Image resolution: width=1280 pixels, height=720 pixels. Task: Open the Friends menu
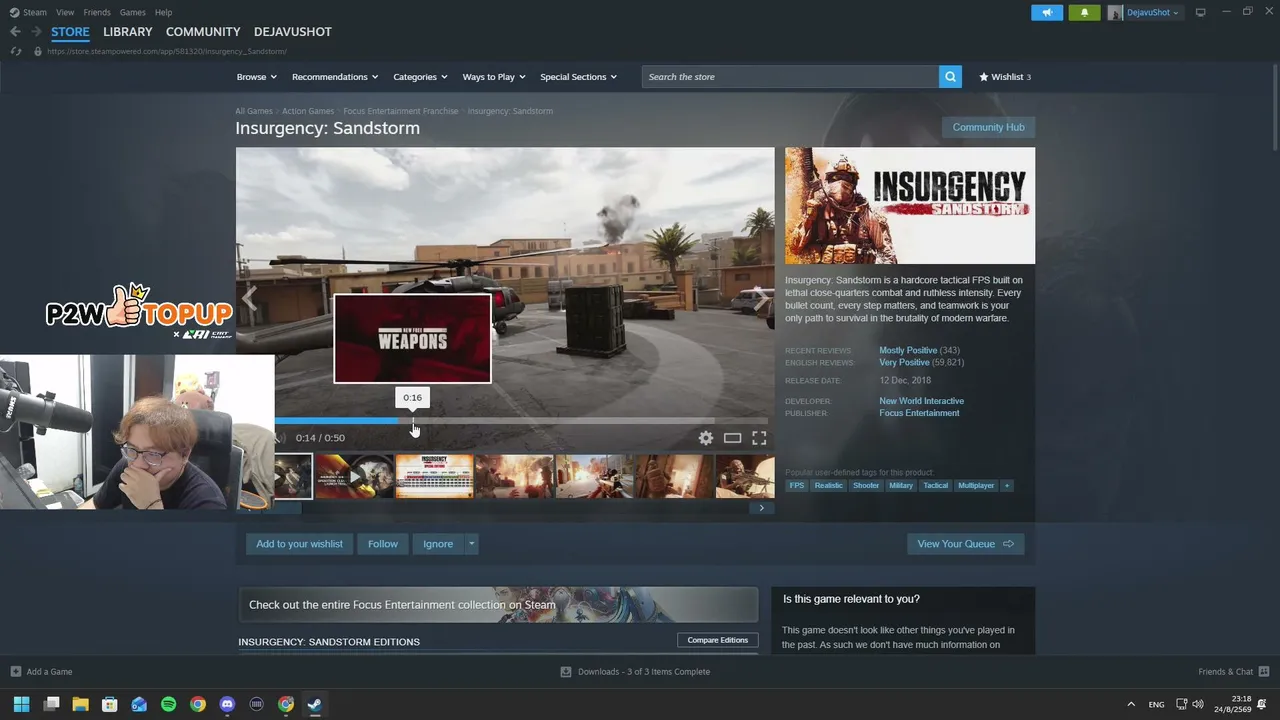pos(97,12)
